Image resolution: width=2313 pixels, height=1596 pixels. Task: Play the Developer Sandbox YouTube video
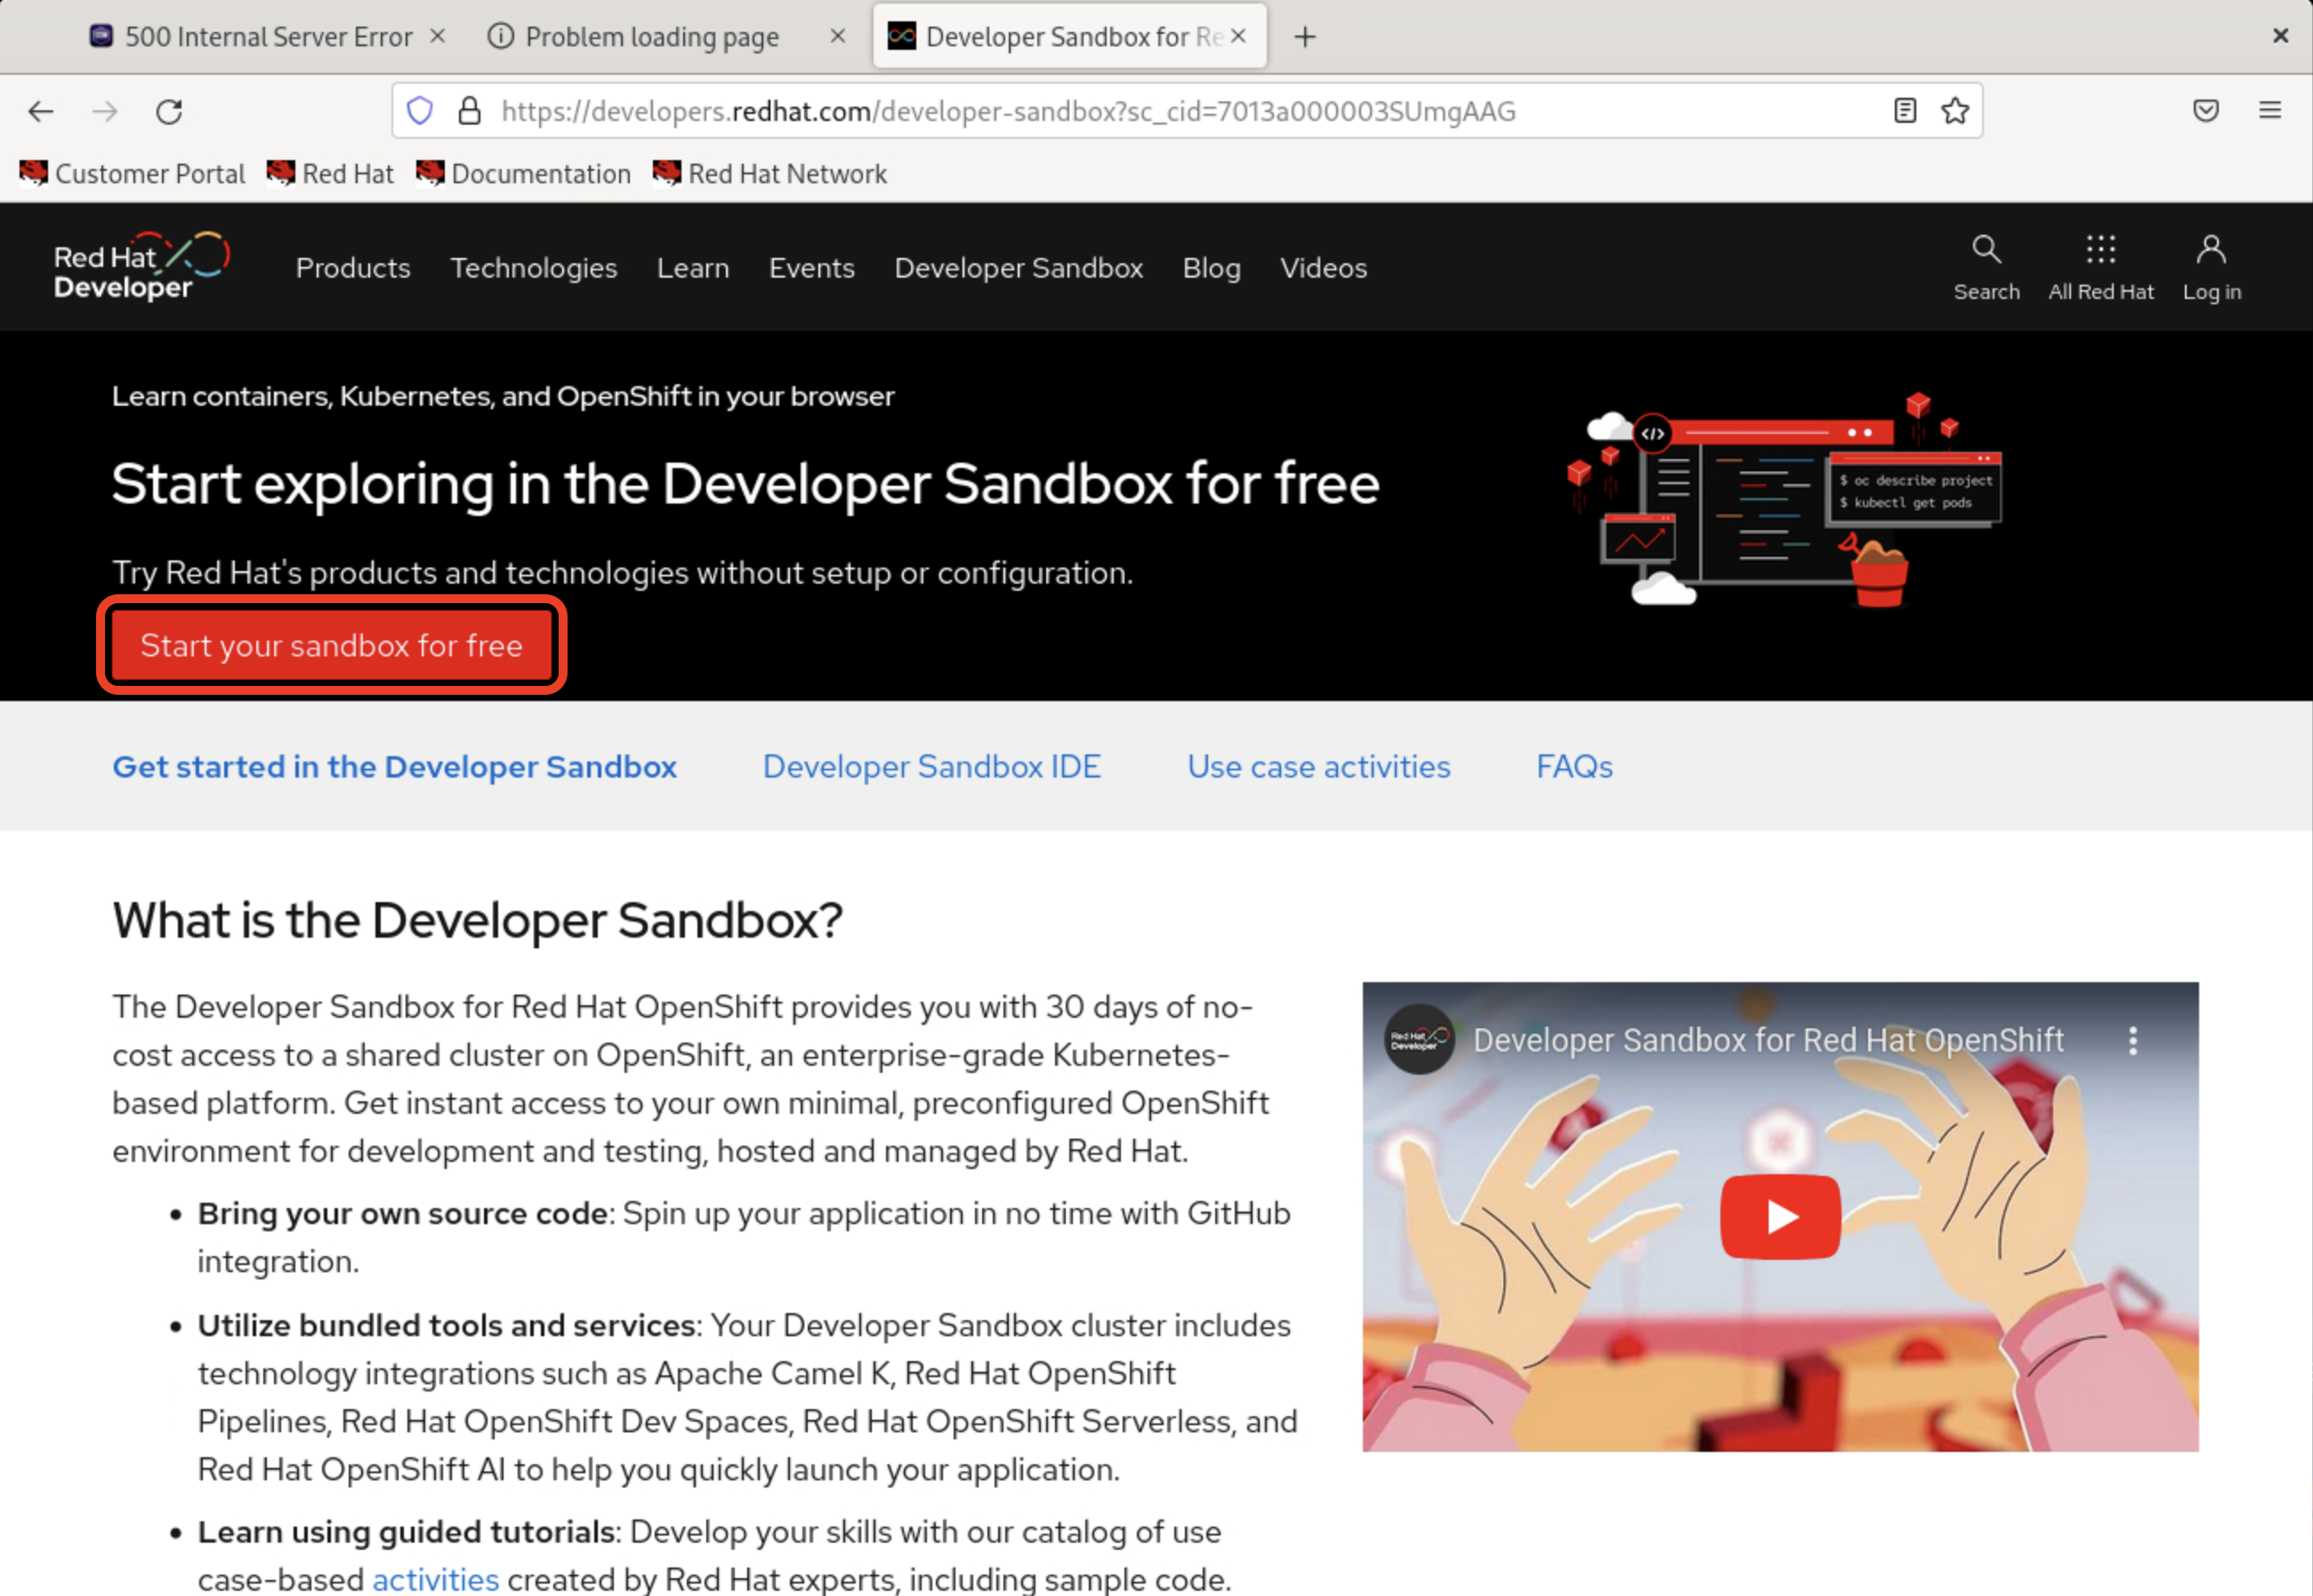1780,1216
